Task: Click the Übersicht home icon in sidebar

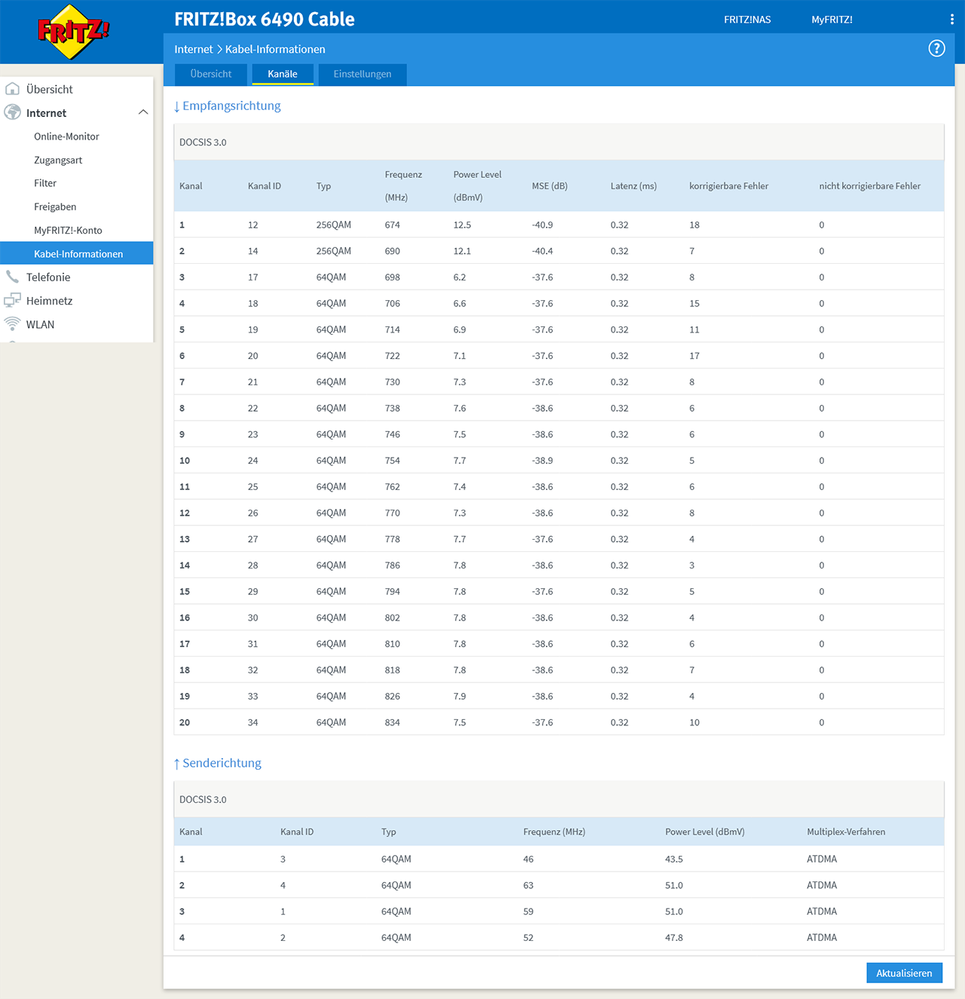Action: pyautogui.click(x=12, y=89)
